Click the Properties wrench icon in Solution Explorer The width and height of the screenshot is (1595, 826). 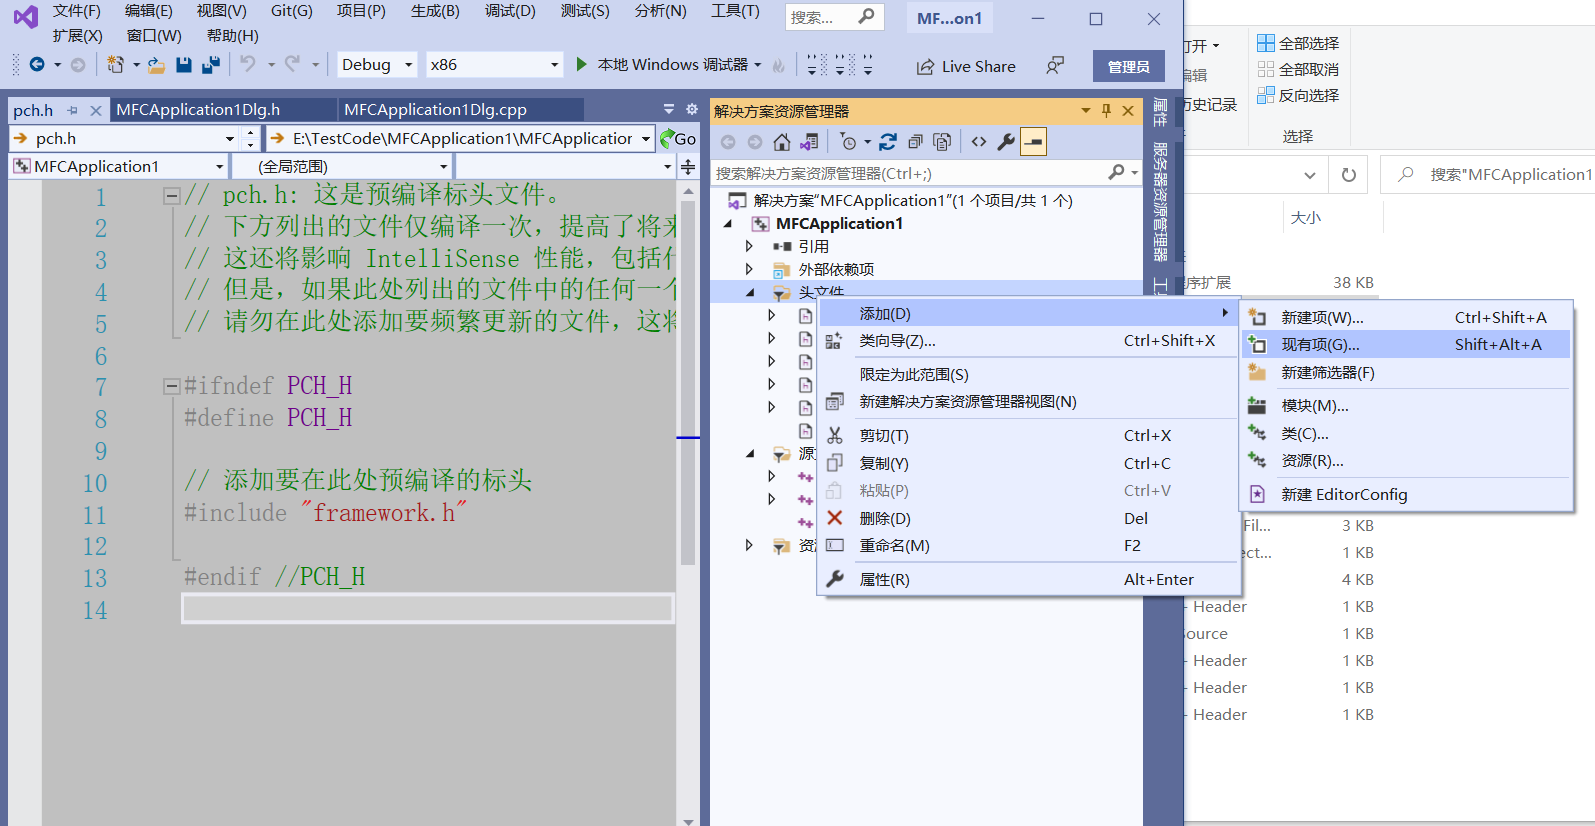click(1006, 142)
